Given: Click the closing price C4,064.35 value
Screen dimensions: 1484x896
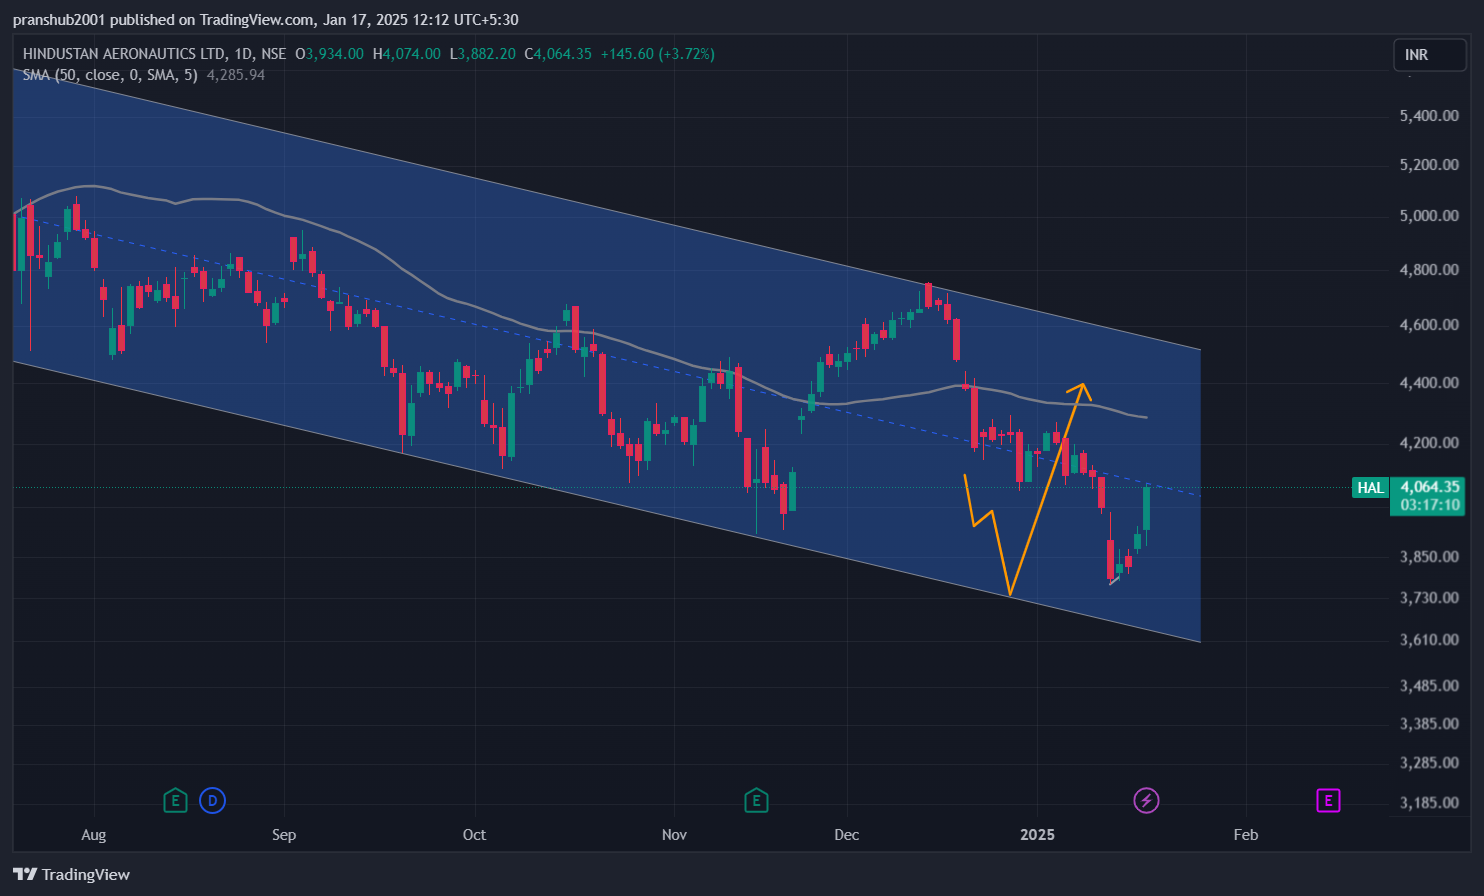Looking at the screenshot, I should click(x=558, y=54).
